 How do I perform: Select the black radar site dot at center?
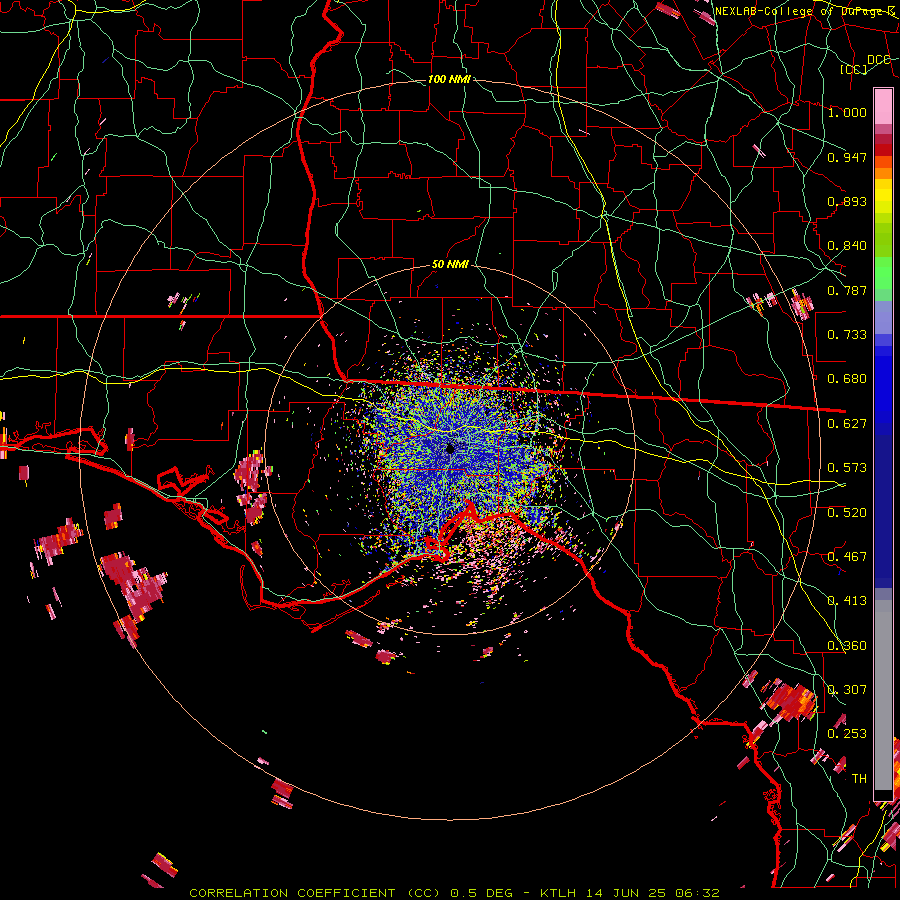click(x=450, y=448)
